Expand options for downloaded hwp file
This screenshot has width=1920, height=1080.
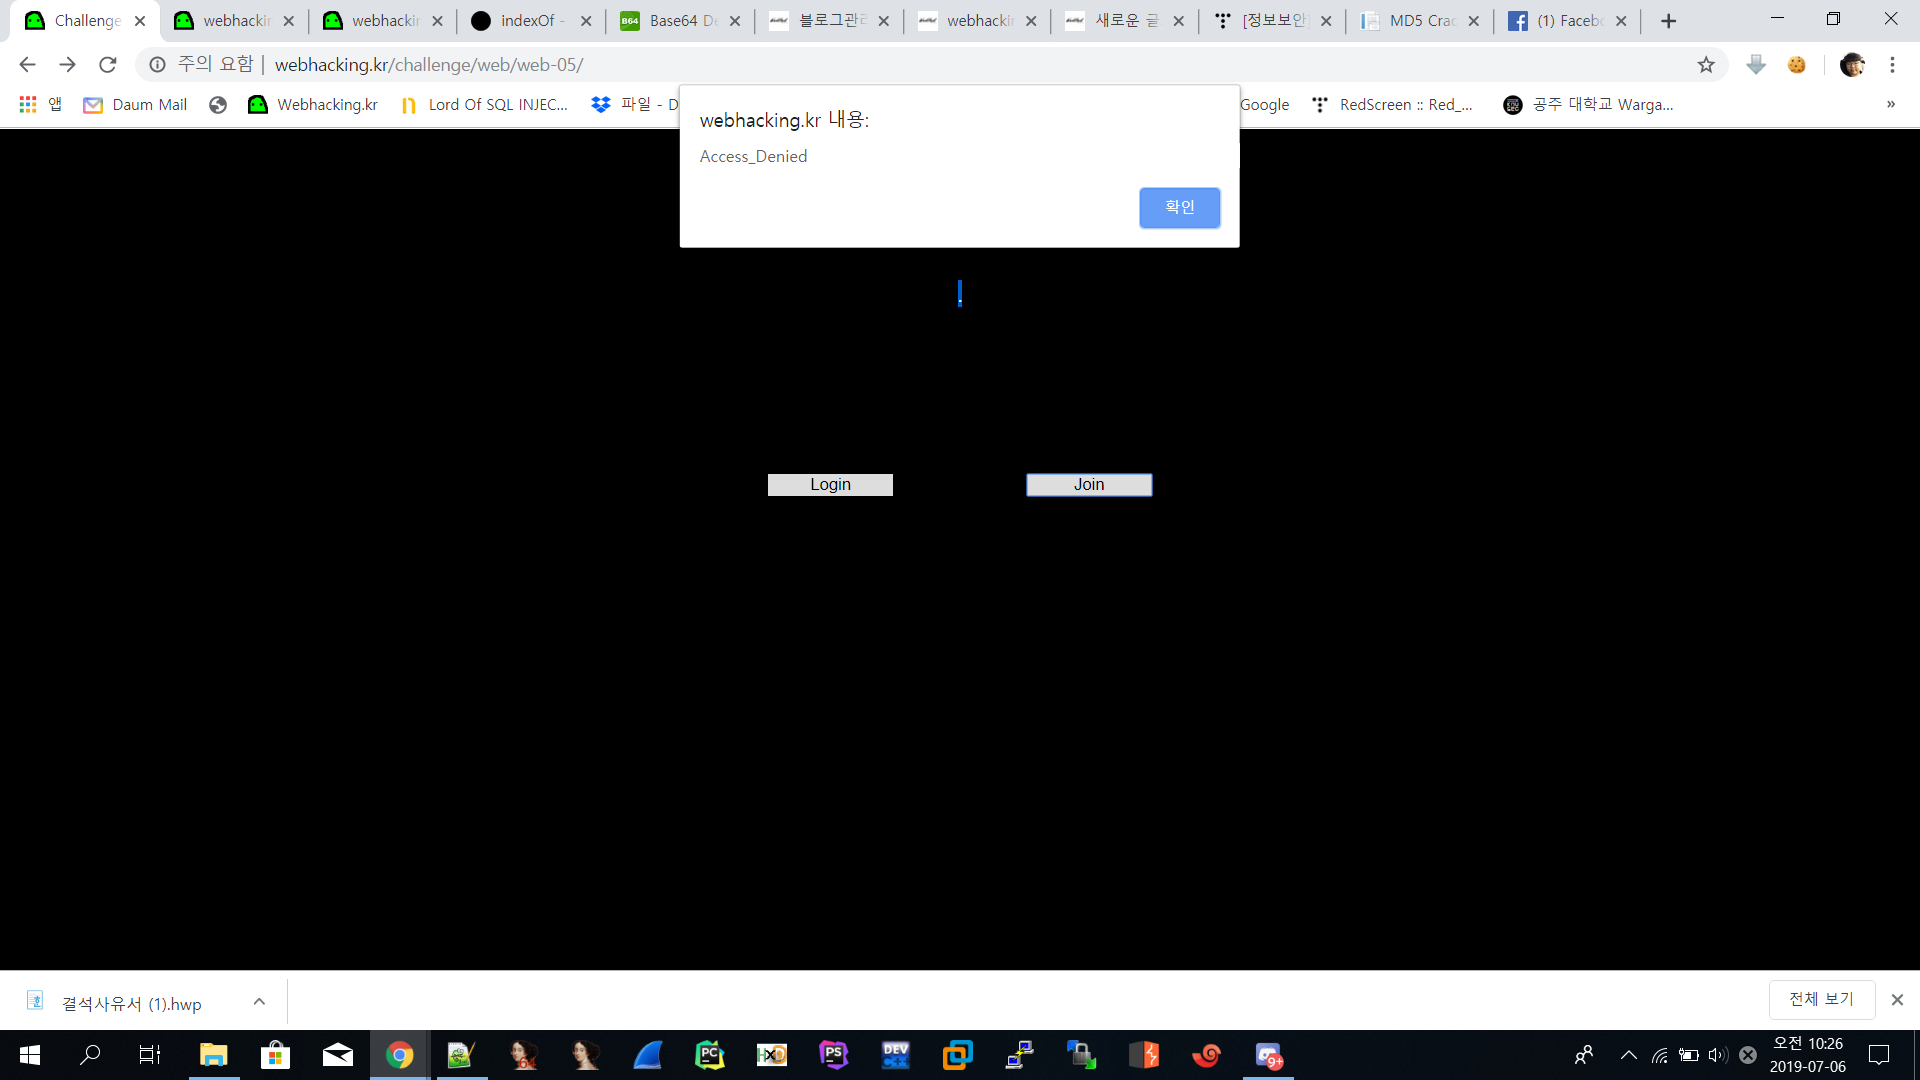click(x=259, y=1001)
